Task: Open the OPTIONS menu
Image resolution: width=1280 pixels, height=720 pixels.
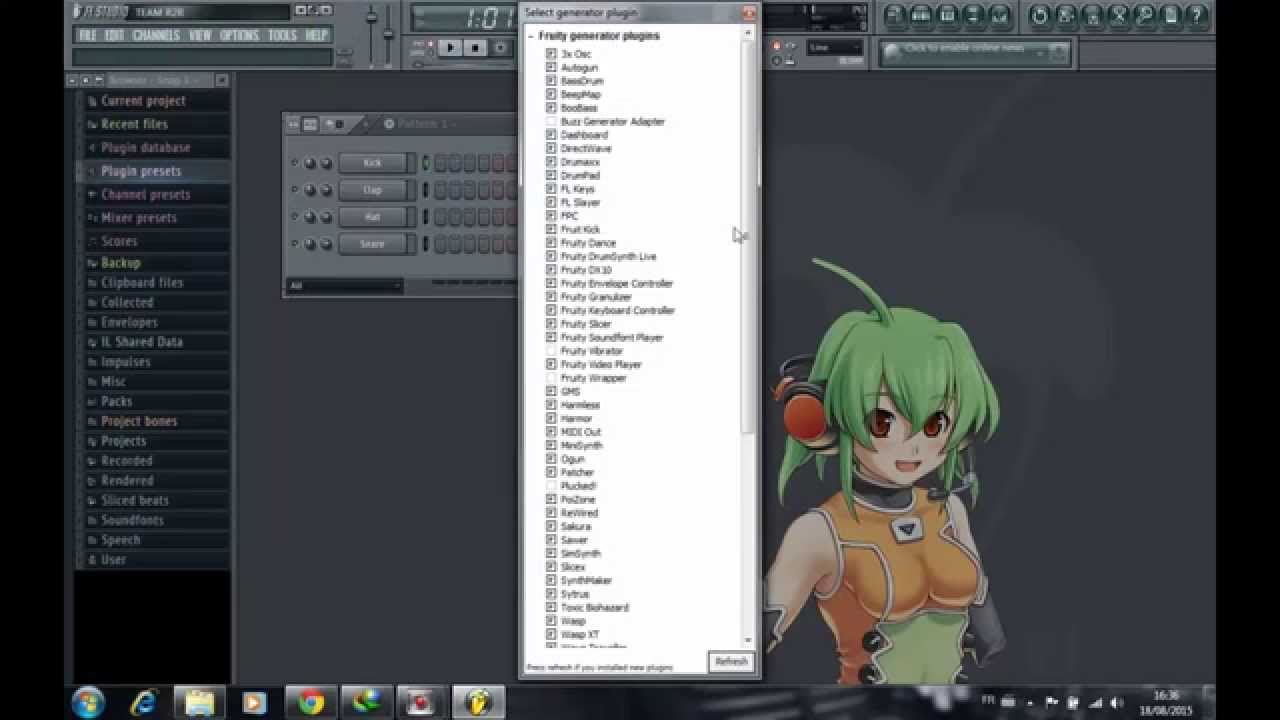Action: (x=239, y=35)
